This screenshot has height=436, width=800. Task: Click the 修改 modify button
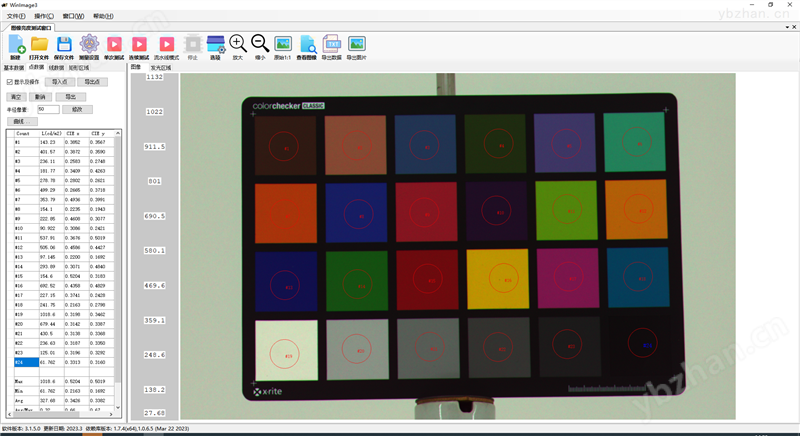[x=78, y=110]
